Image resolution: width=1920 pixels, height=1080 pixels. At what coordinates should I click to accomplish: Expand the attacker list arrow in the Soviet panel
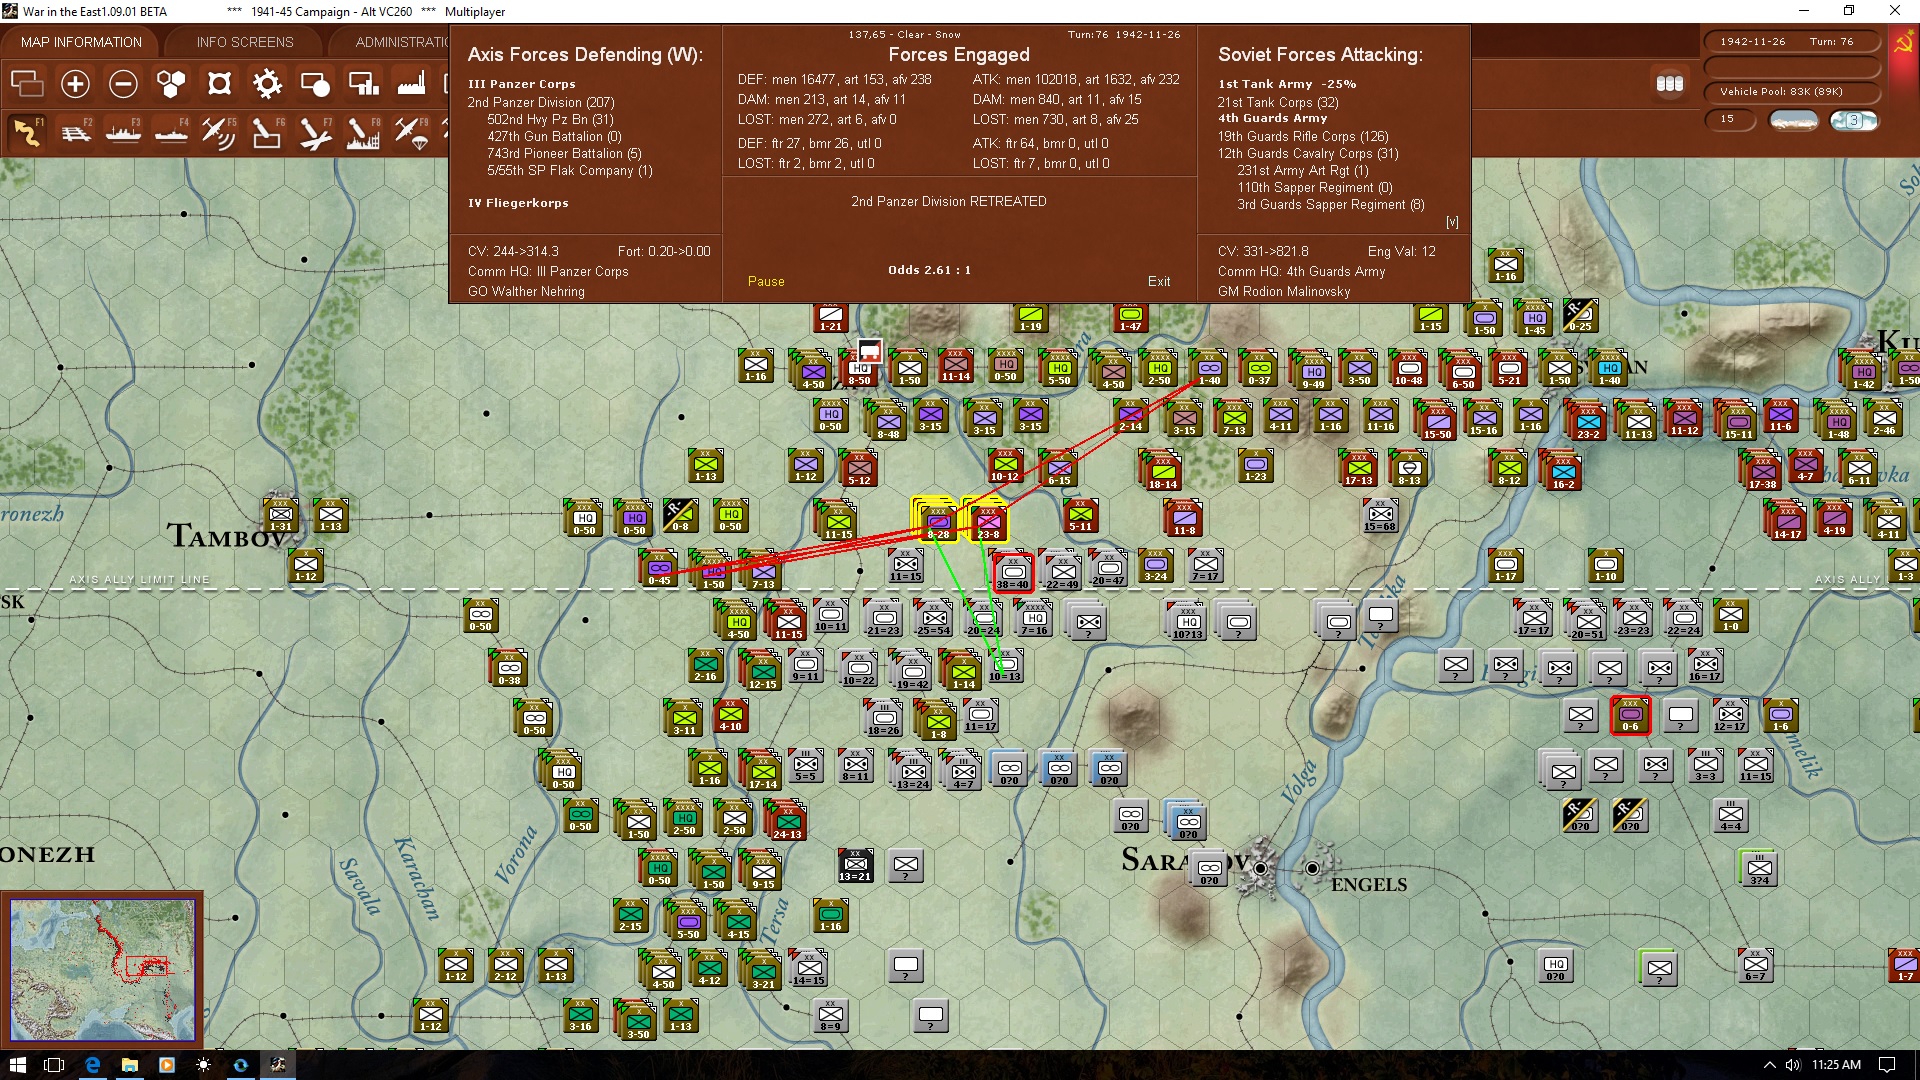[x=1452, y=222]
